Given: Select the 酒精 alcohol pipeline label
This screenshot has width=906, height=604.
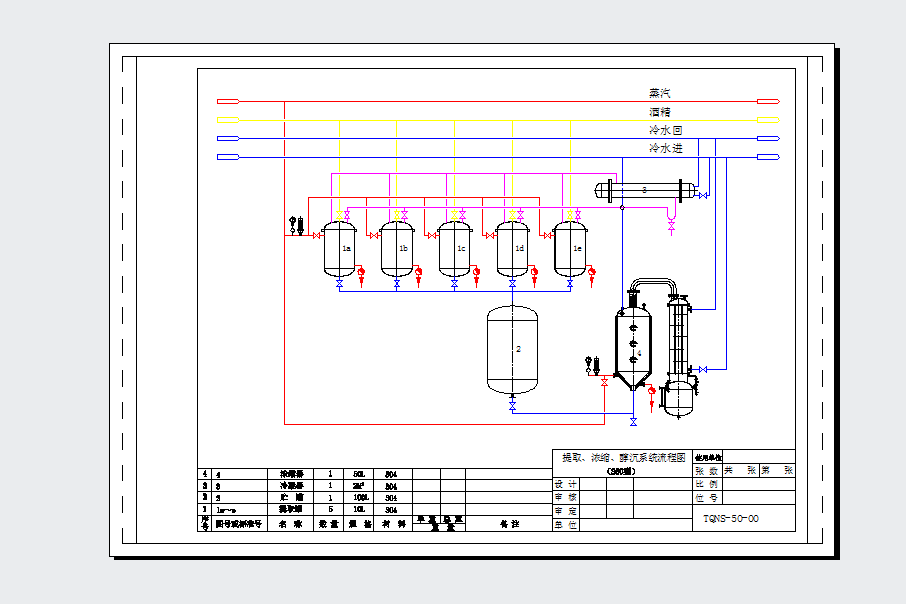Looking at the screenshot, I should click(x=659, y=112).
